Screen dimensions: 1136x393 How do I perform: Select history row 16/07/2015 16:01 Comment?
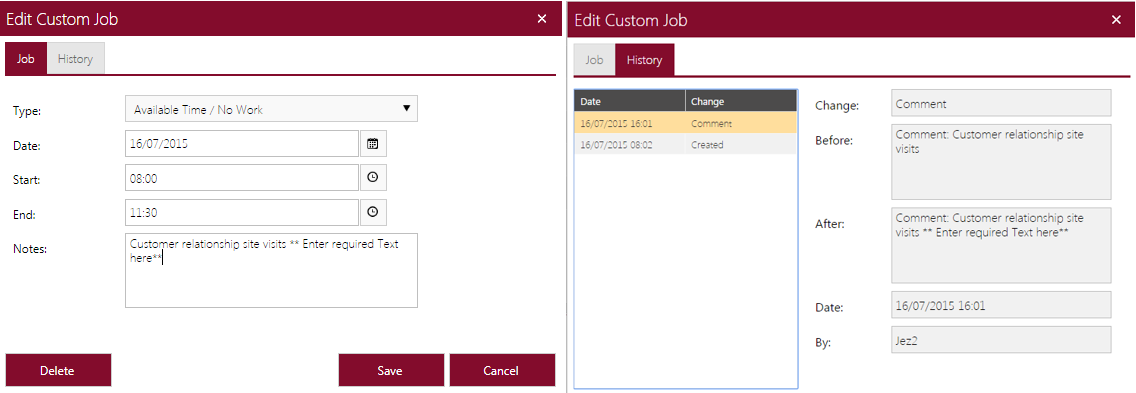click(x=685, y=123)
